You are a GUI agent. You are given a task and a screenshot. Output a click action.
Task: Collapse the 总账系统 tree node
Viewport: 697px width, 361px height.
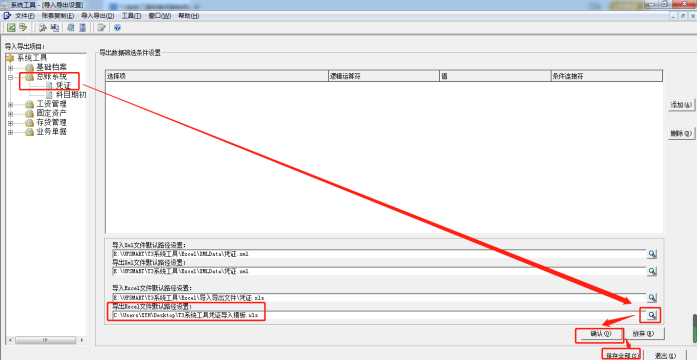pyautogui.click(x=10, y=77)
